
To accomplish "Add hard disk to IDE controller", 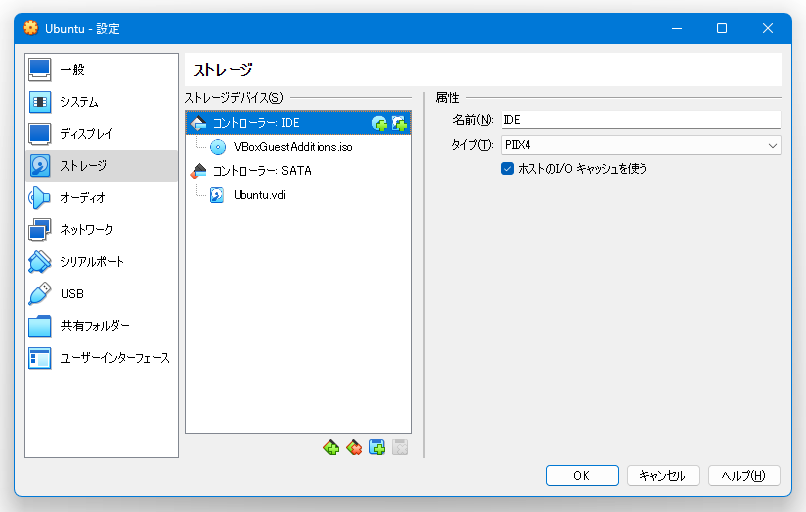I will 399,123.
